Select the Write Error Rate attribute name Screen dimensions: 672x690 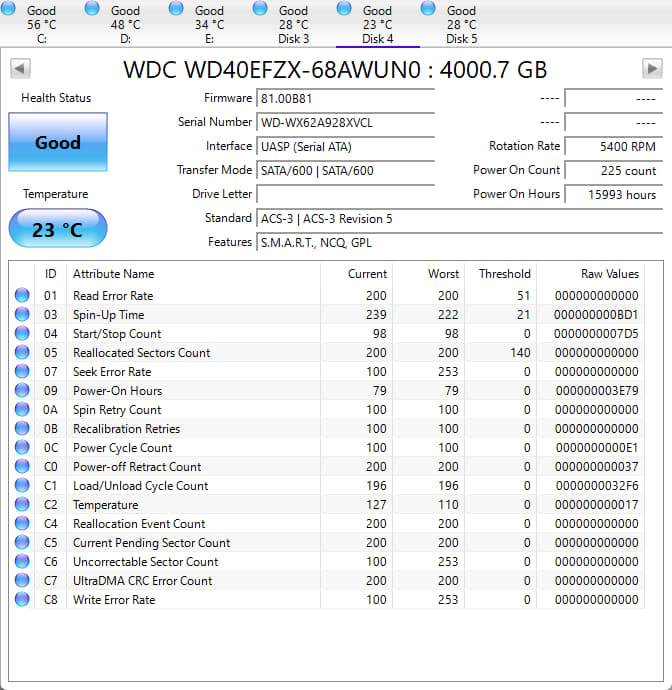click(114, 600)
